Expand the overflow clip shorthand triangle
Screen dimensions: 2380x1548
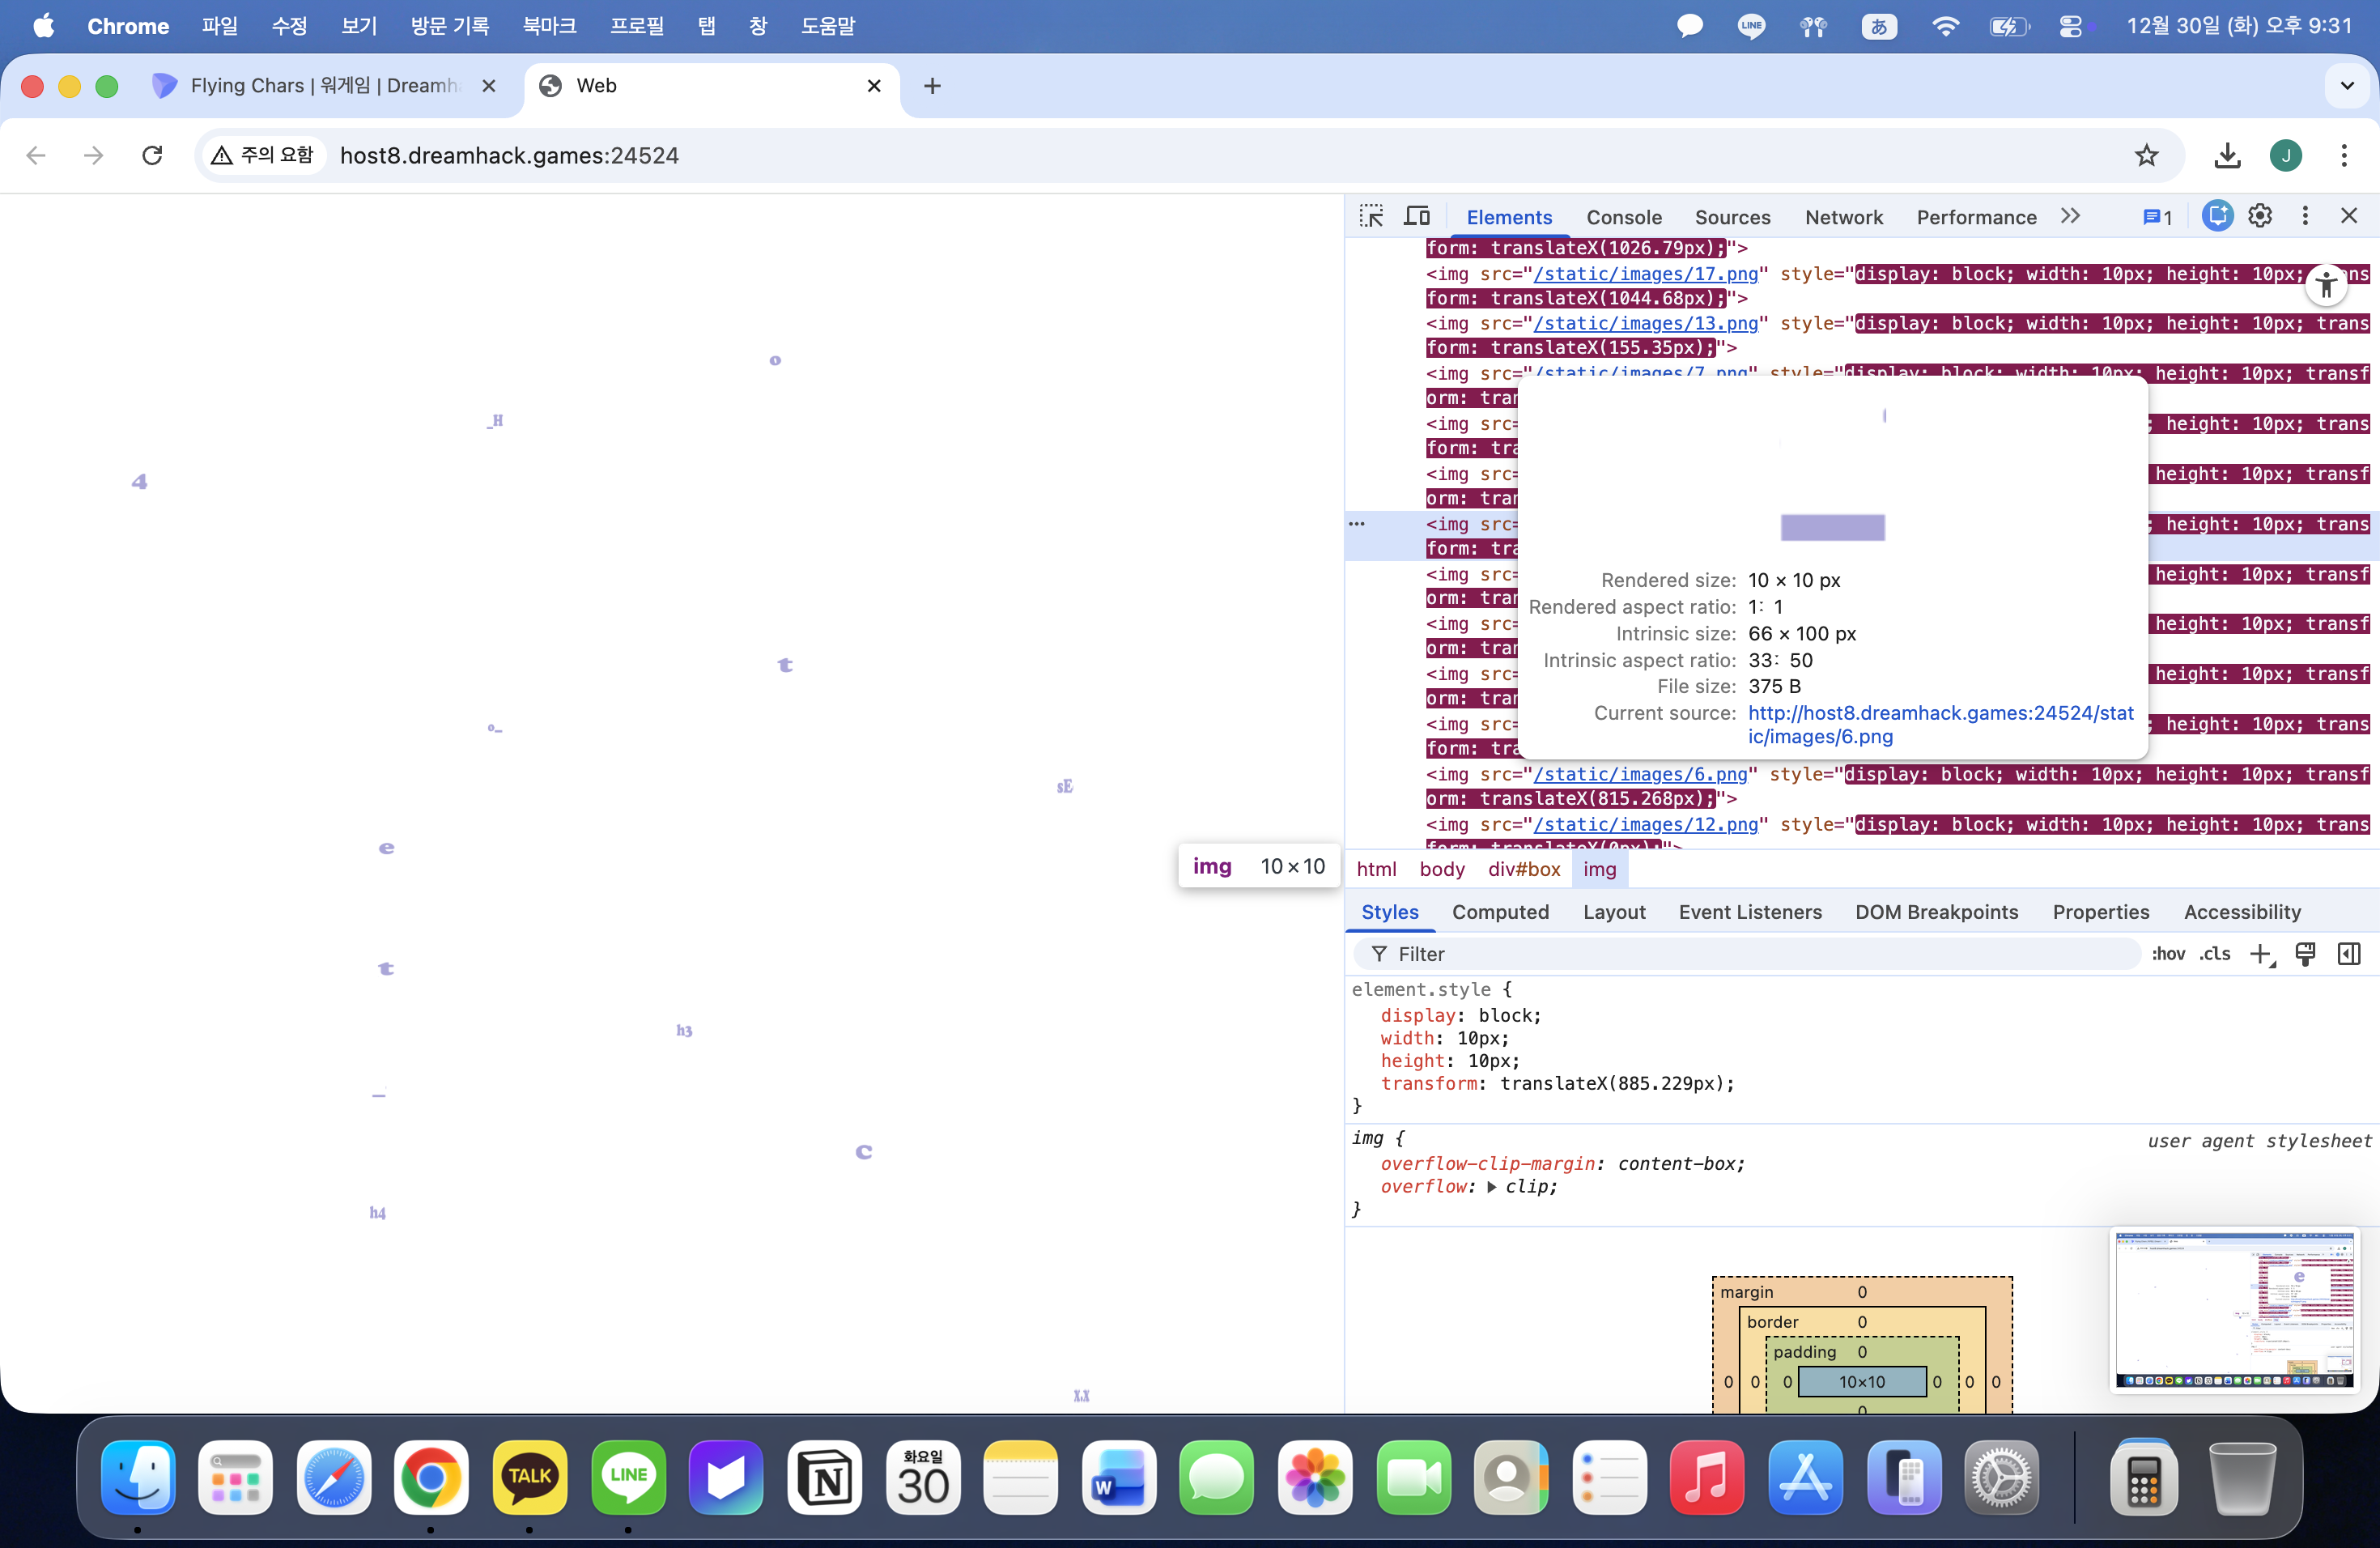[x=1492, y=1187]
